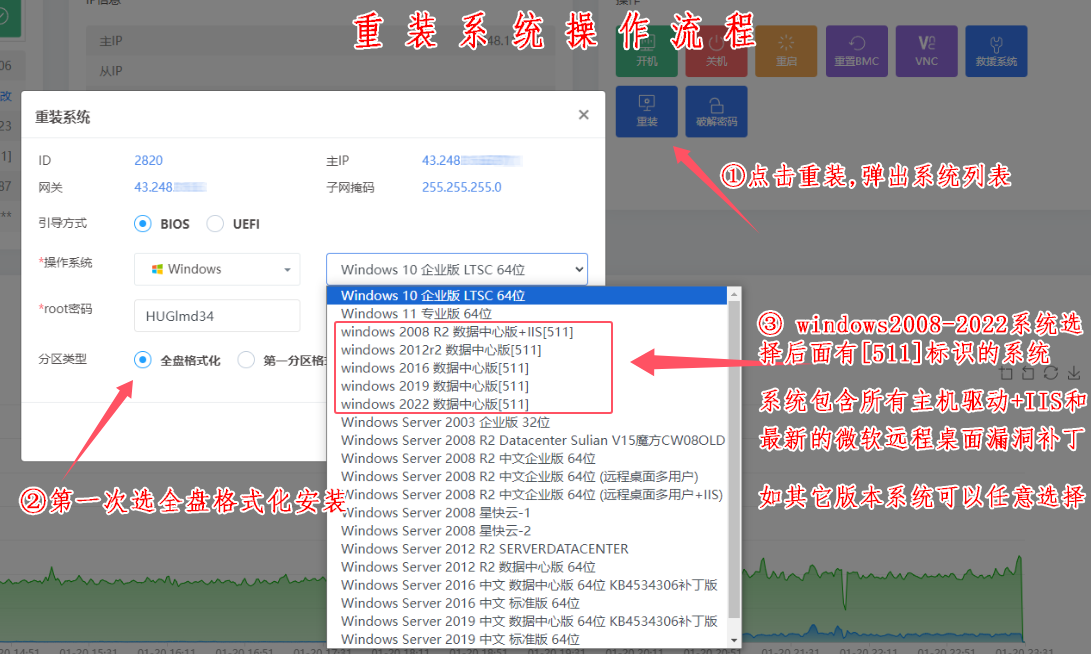Click the 重置BMC button
Image resolution: width=1091 pixels, height=654 pixels.
click(x=857, y=51)
